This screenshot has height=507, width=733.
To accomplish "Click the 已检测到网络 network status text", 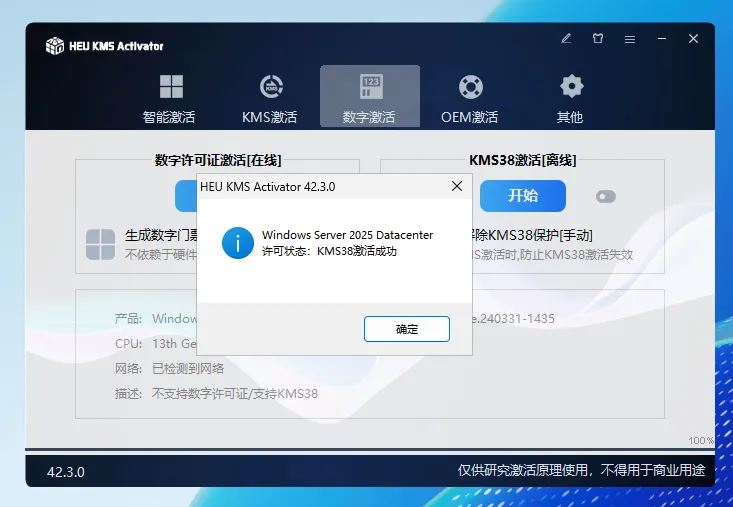I will point(188,369).
